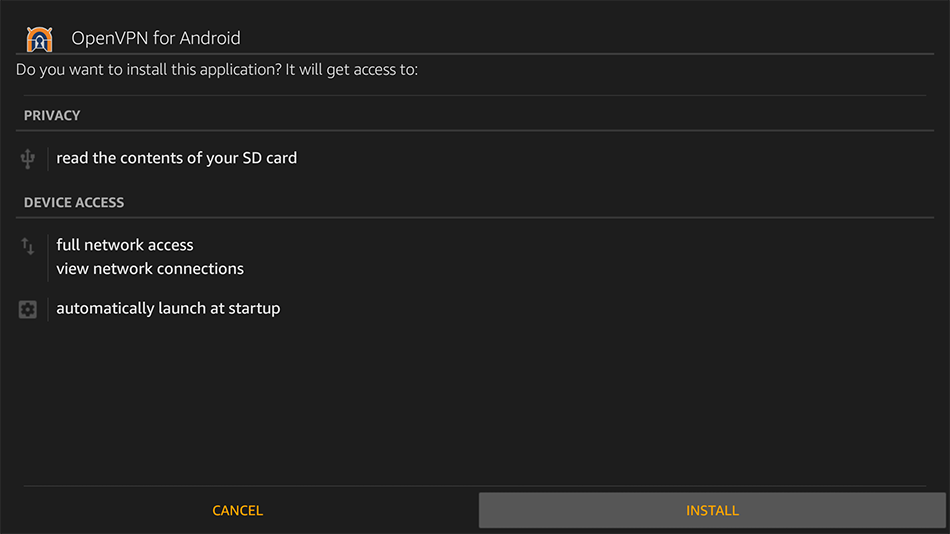Open "read the contents of your SD card" permission

click(176, 158)
